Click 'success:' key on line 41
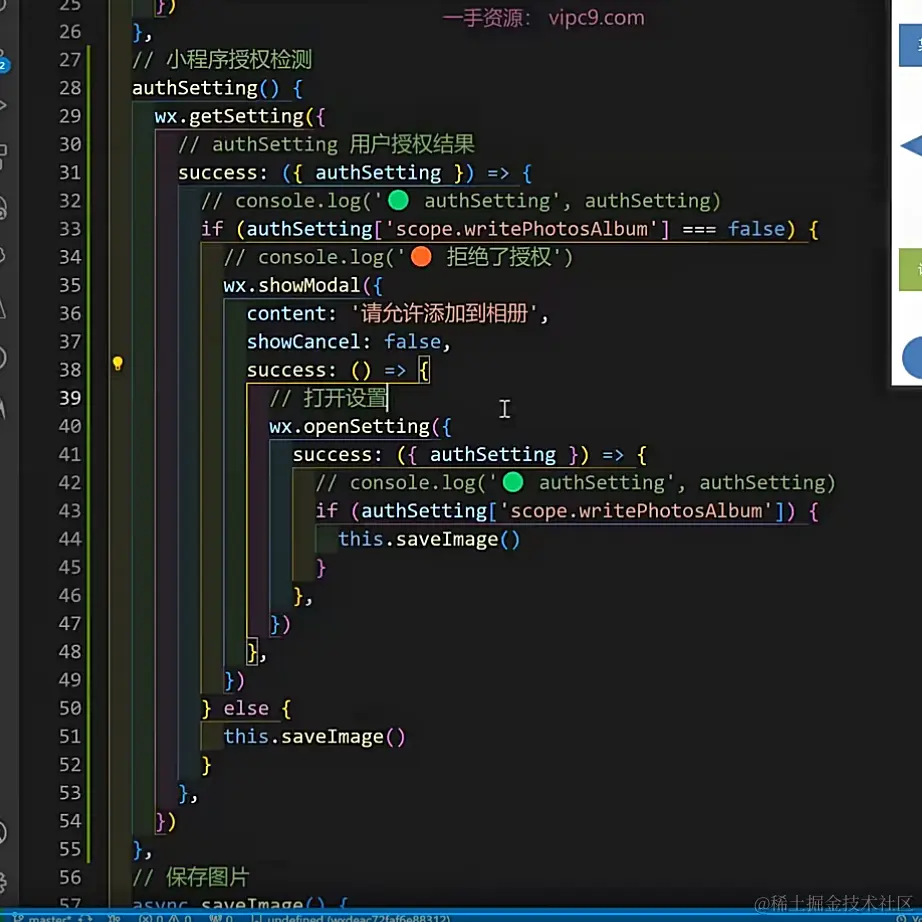 point(338,455)
